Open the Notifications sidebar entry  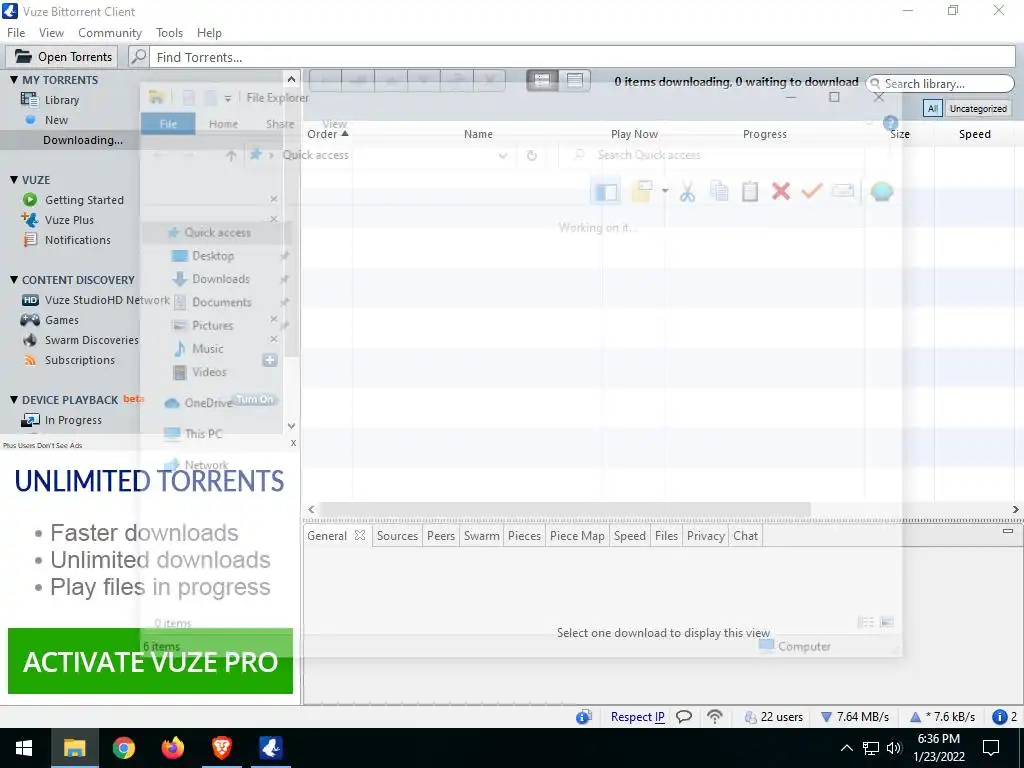click(x=78, y=240)
